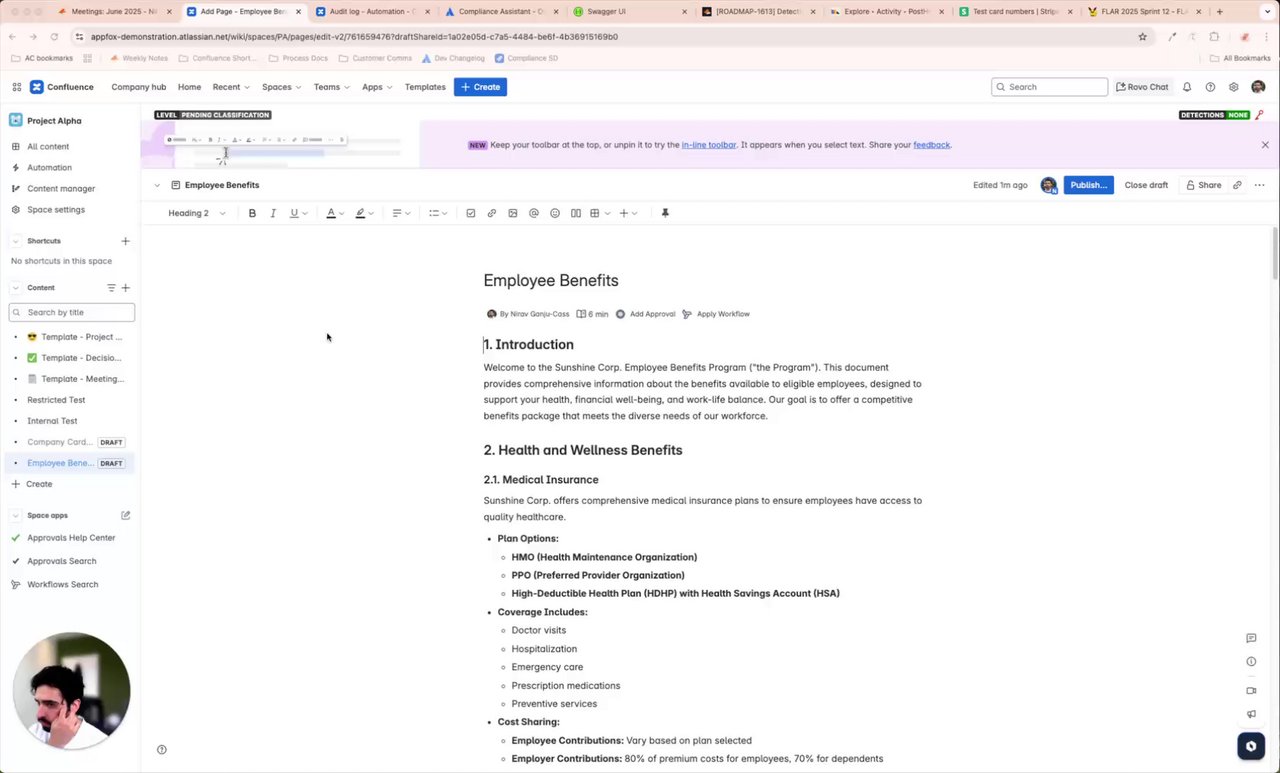Open Rovo Chat

[x=1141, y=87]
